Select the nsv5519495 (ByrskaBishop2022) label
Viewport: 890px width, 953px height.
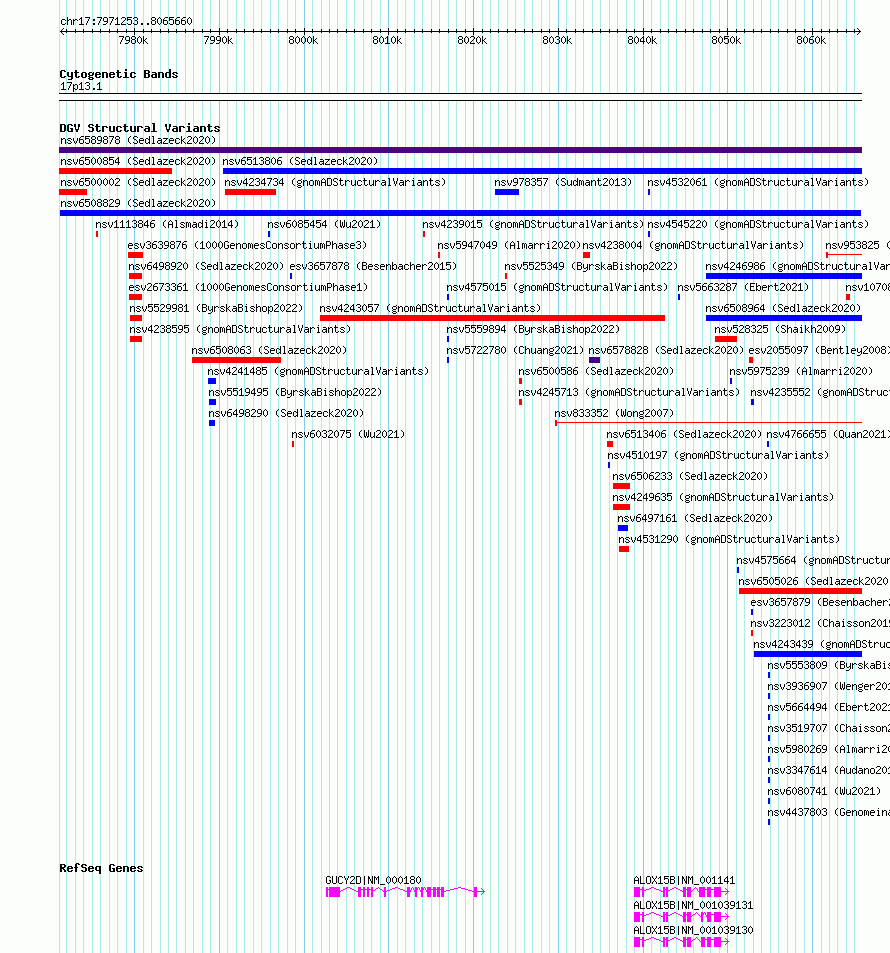295,392
